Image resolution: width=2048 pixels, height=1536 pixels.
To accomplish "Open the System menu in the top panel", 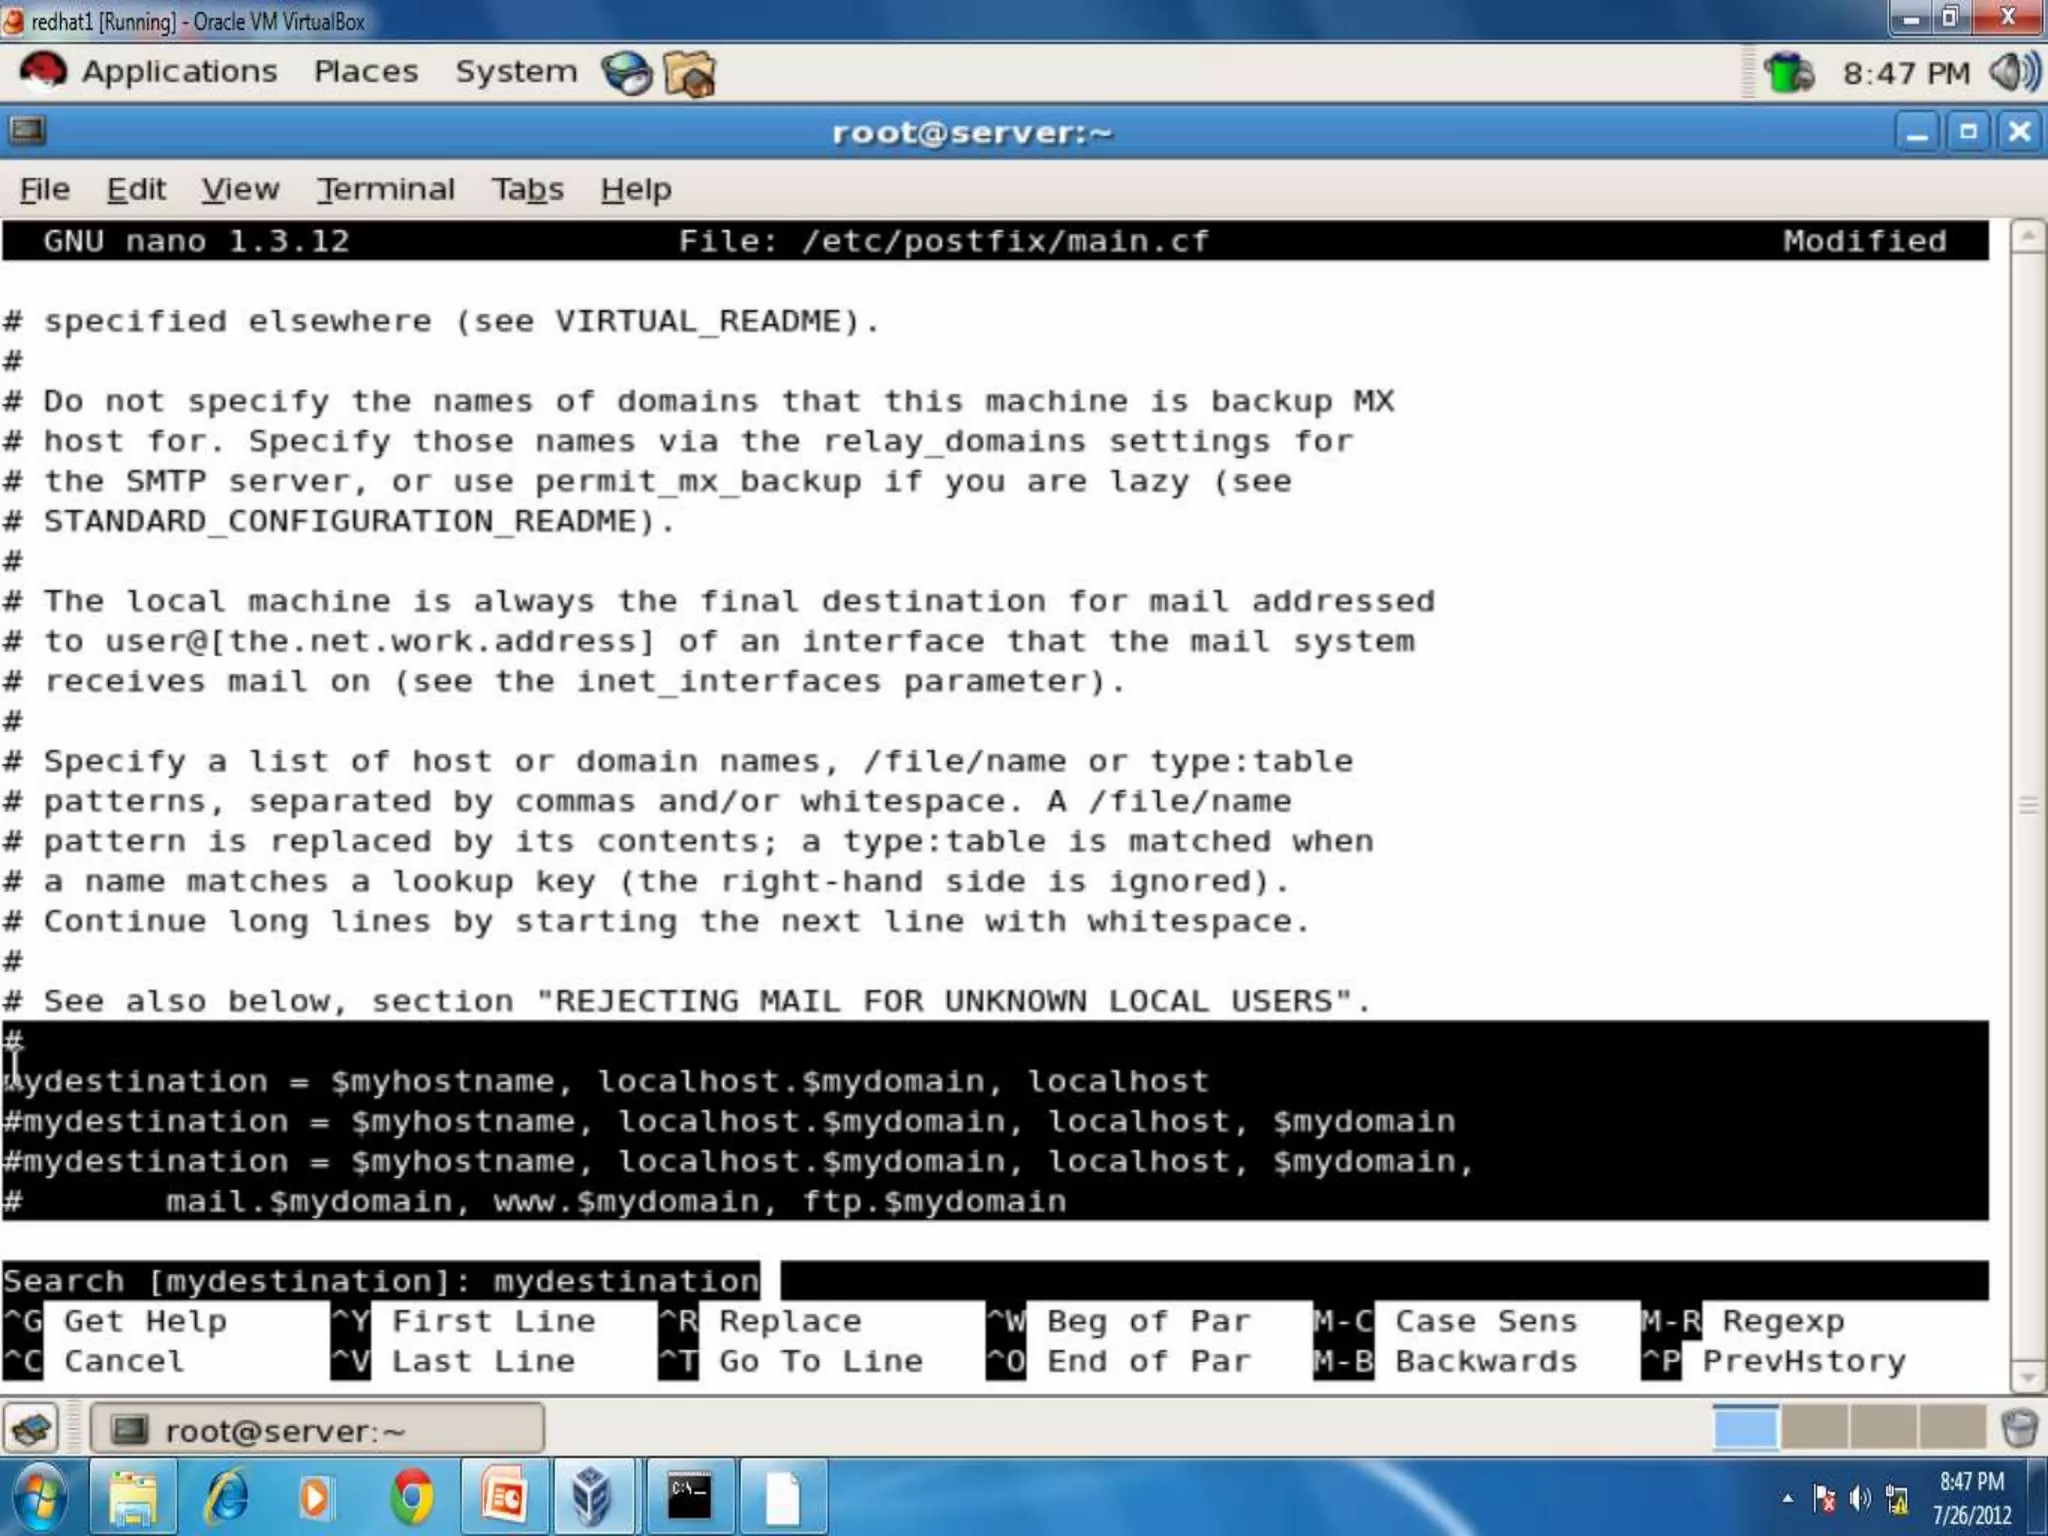I will [516, 72].
